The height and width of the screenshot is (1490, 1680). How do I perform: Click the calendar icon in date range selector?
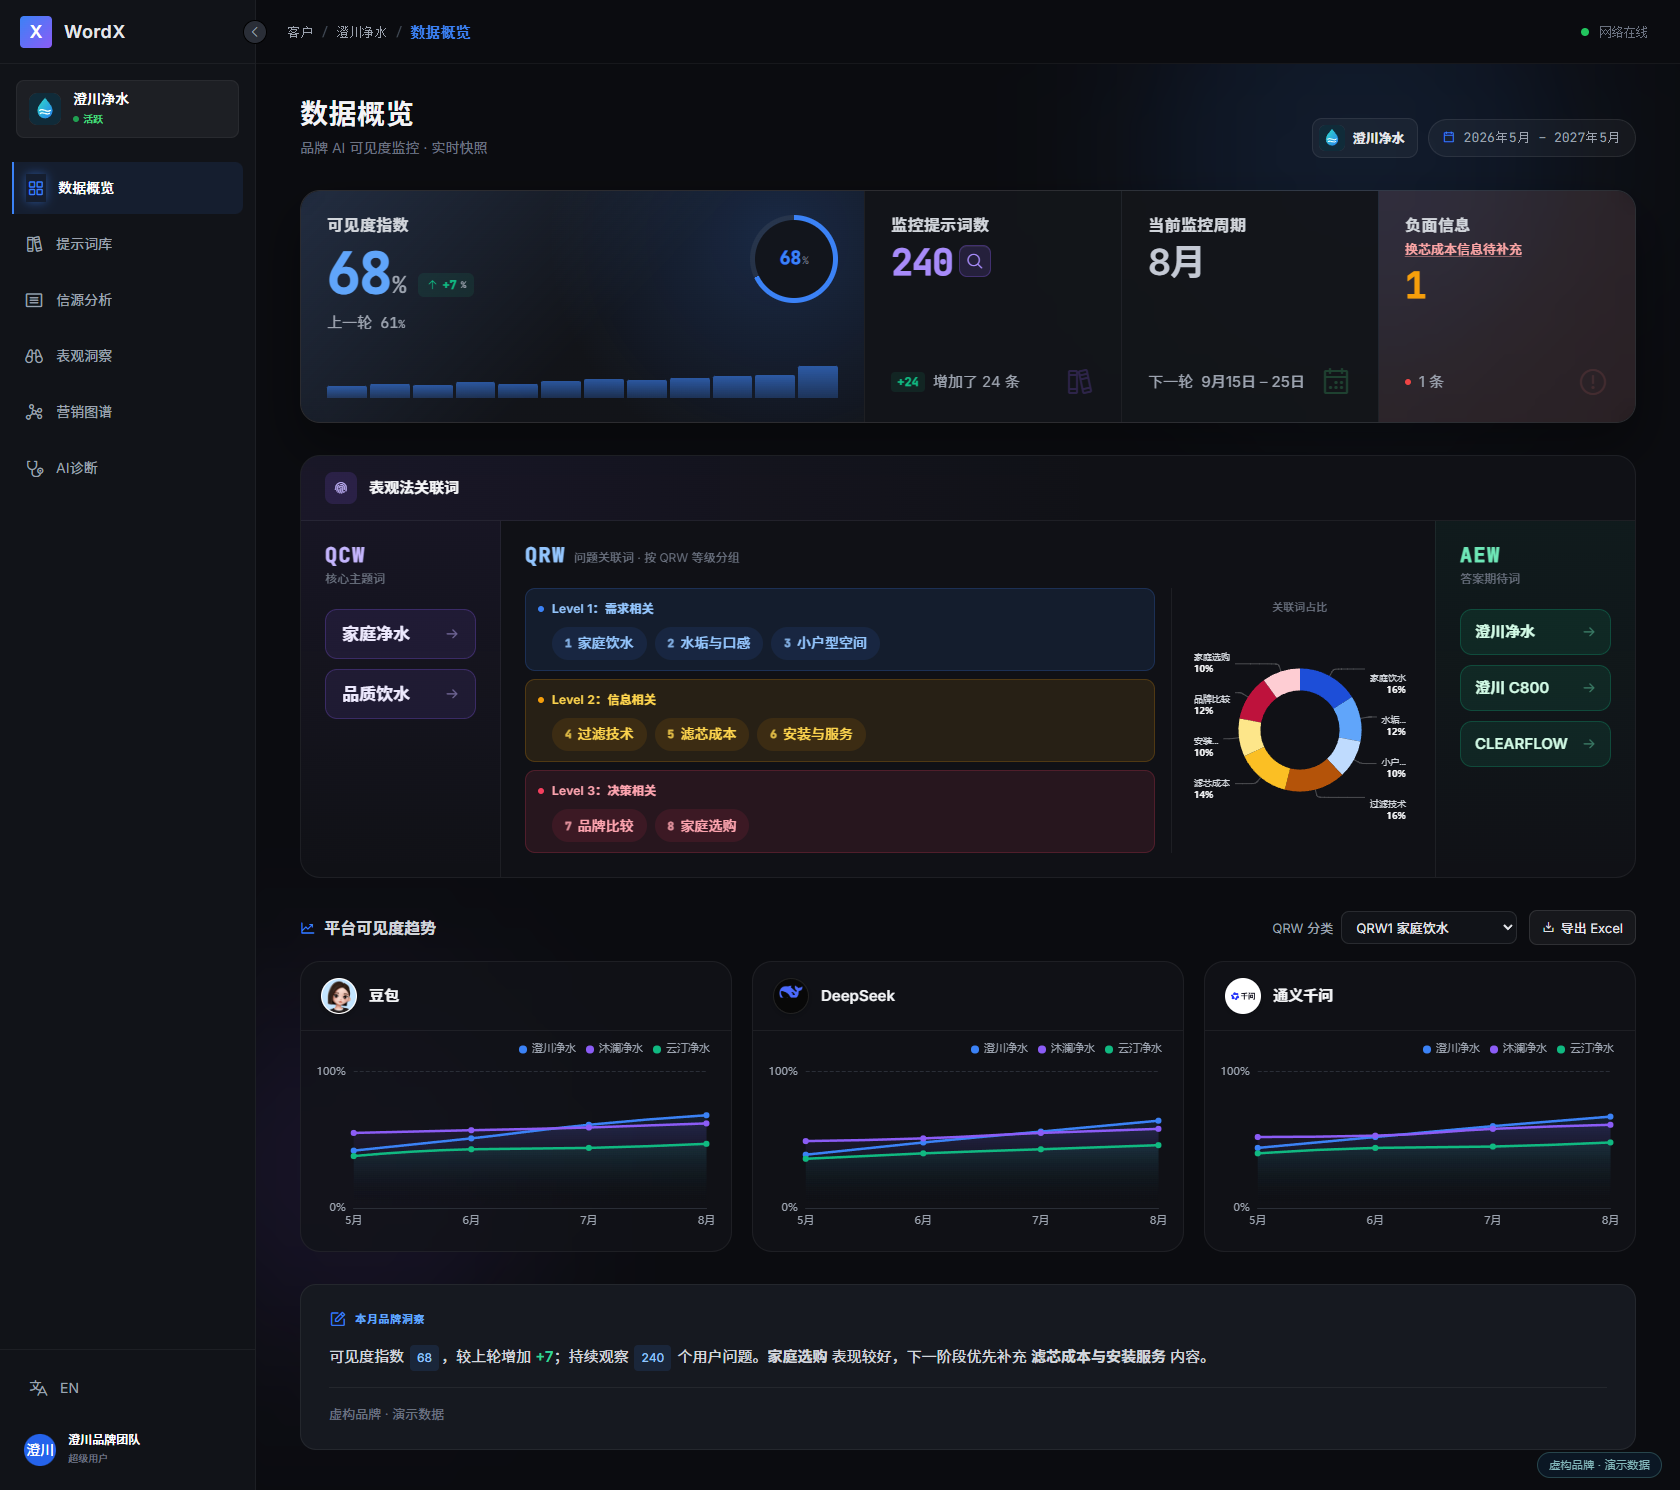(x=1449, y=138)
